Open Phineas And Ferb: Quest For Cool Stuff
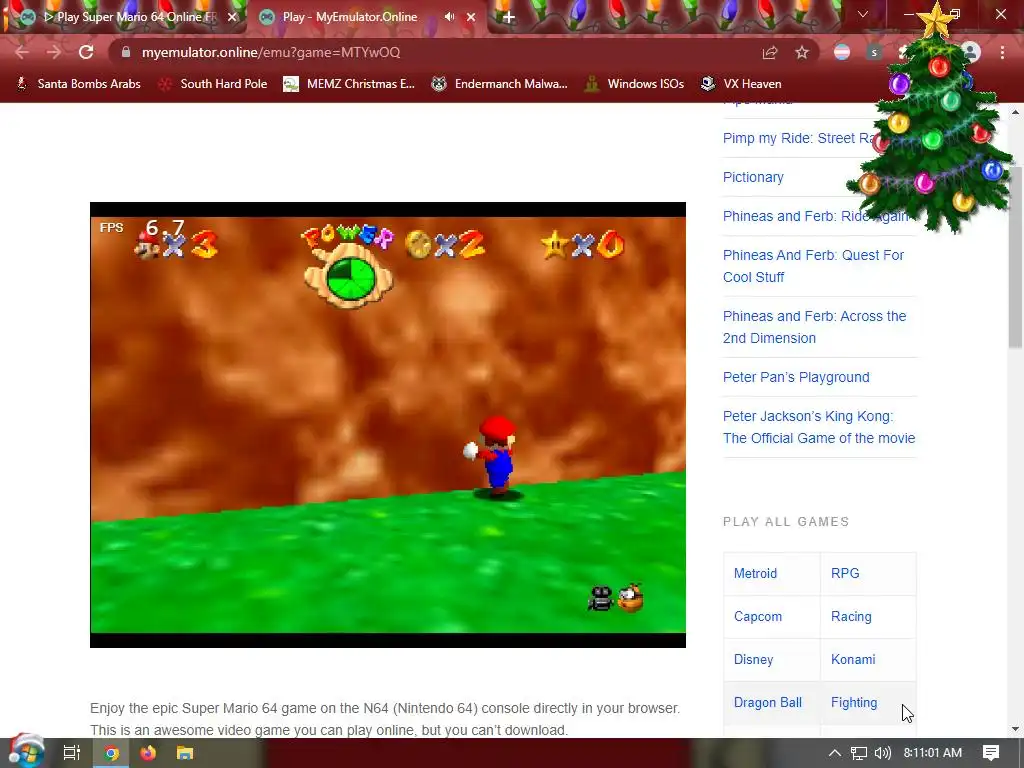The height and width of the screenshot is (768, 1024). tap(813, 266)
